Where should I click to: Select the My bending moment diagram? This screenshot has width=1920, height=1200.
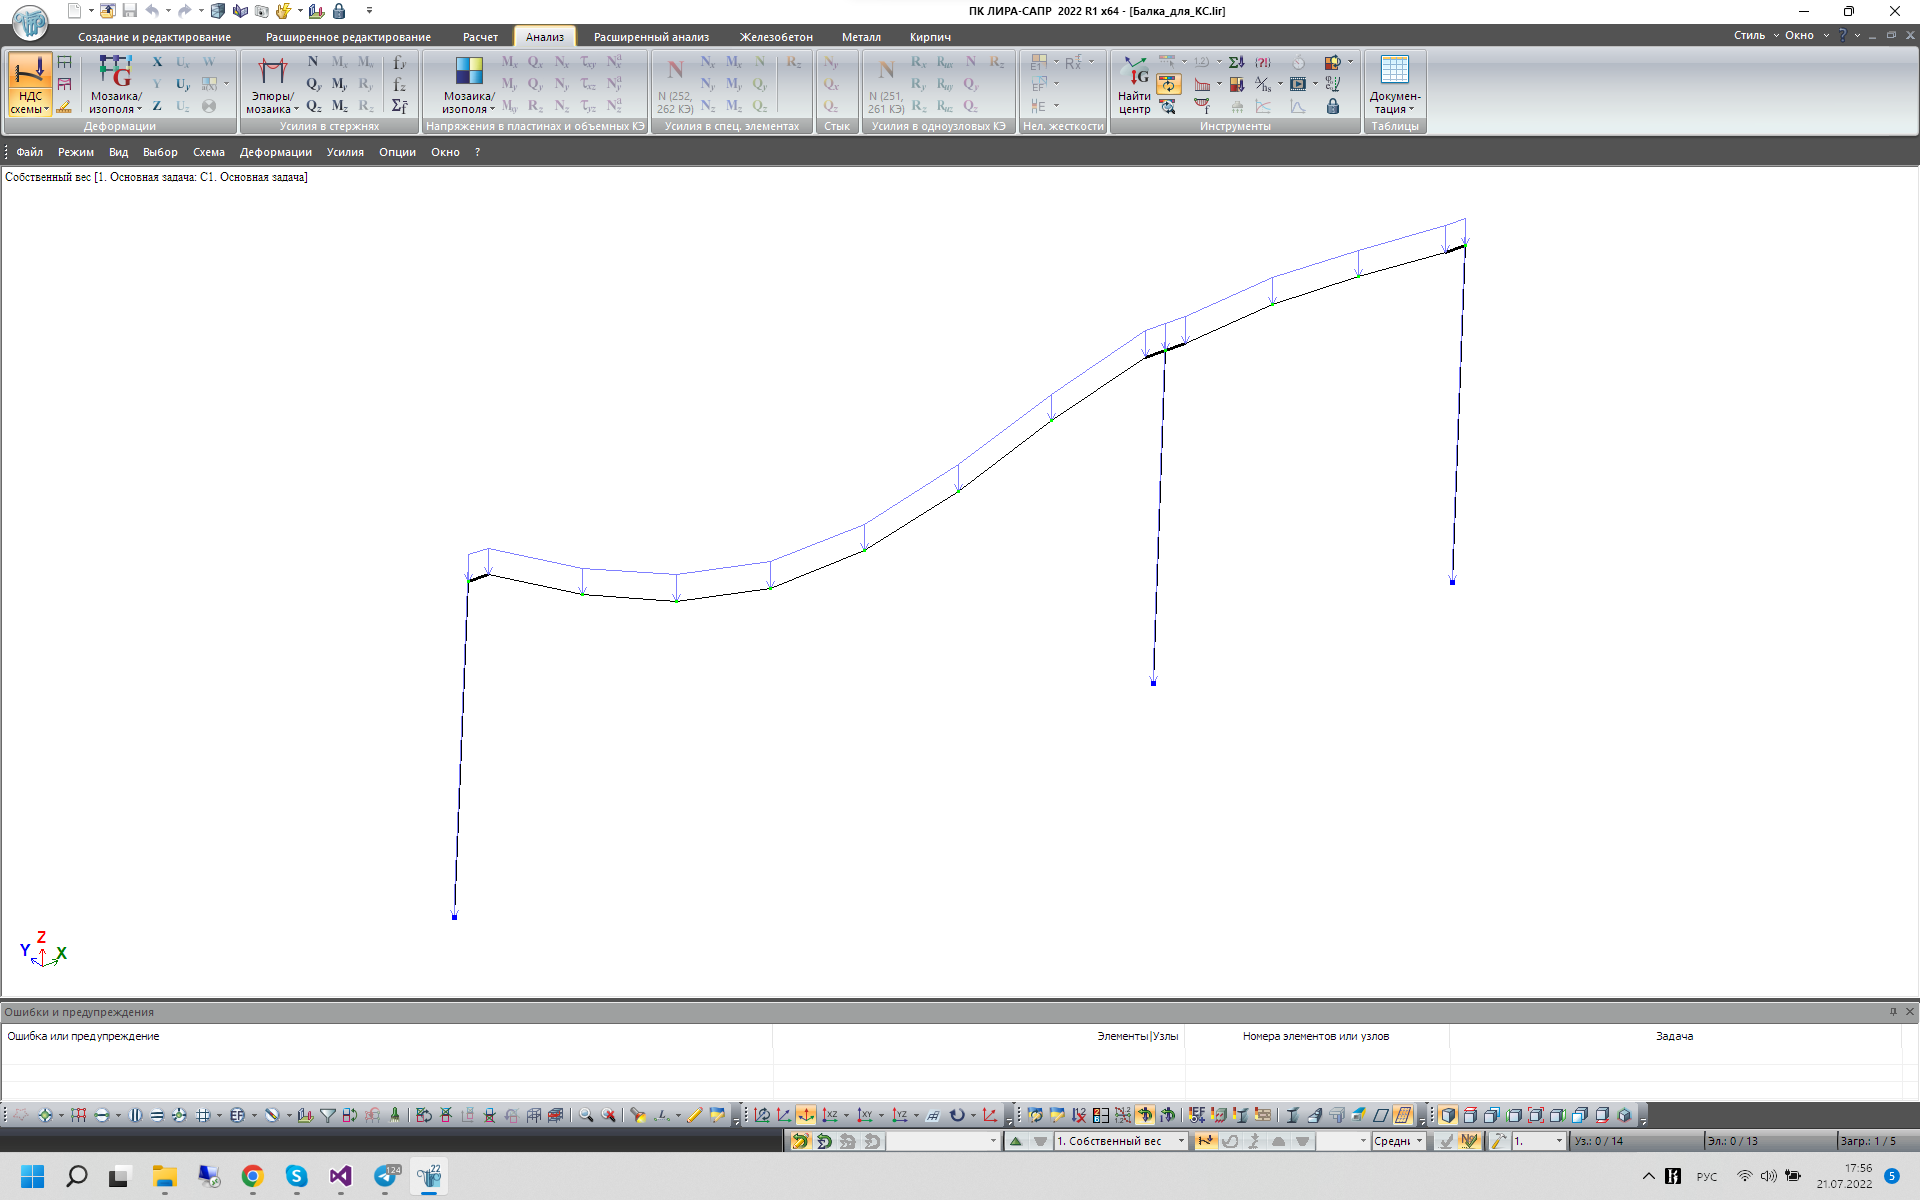click(x=340, y=84)
